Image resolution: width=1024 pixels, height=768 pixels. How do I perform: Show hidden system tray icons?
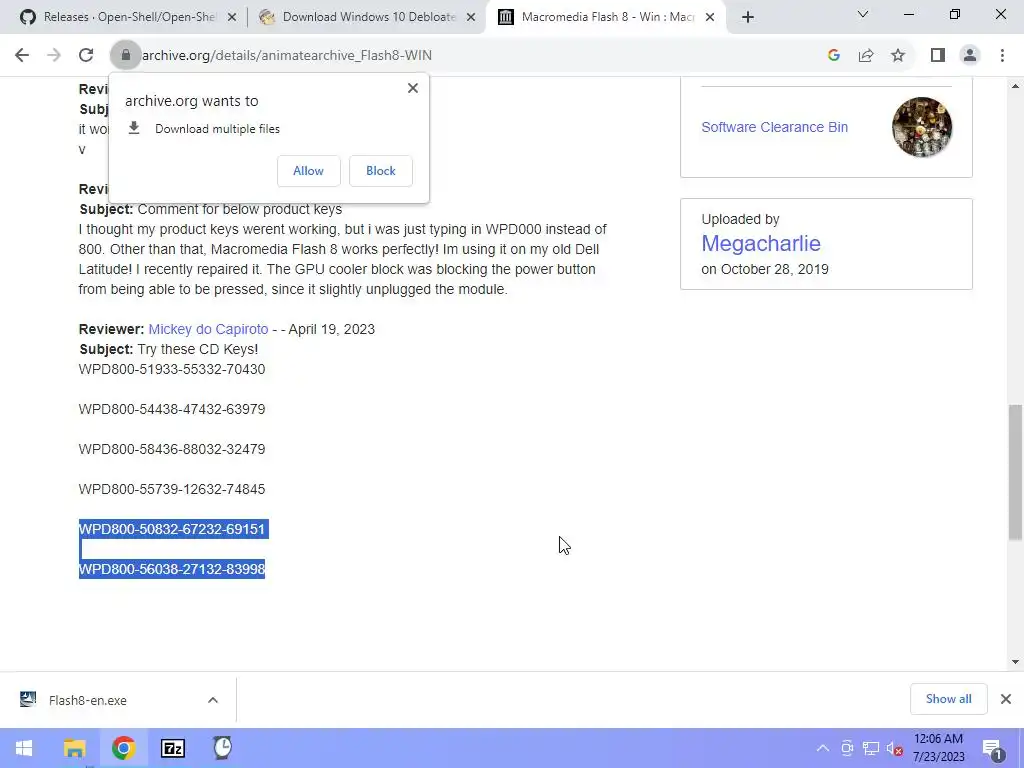823,748
